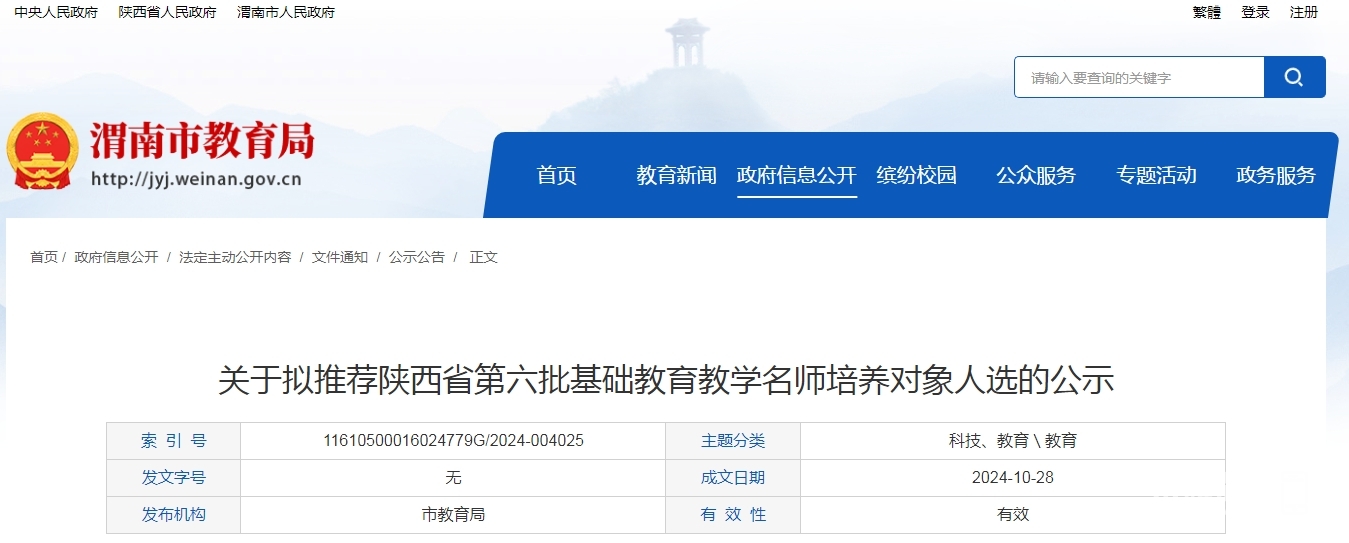Go to 首页 in the breadcrumb

[44, 257]
